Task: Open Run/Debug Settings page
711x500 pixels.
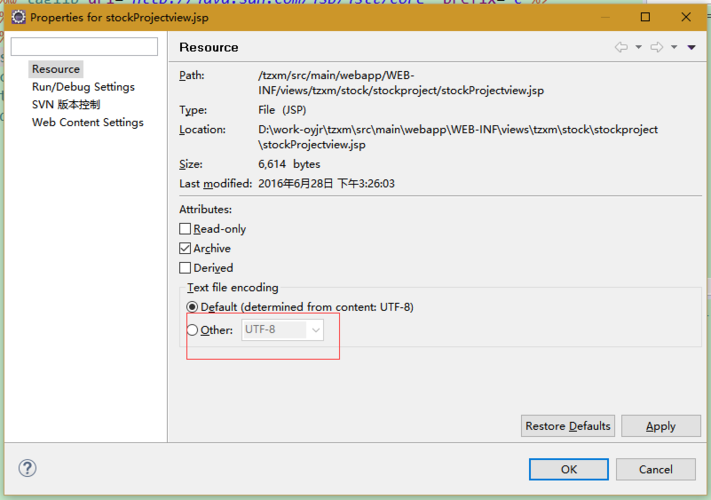Action: point(83,87)
